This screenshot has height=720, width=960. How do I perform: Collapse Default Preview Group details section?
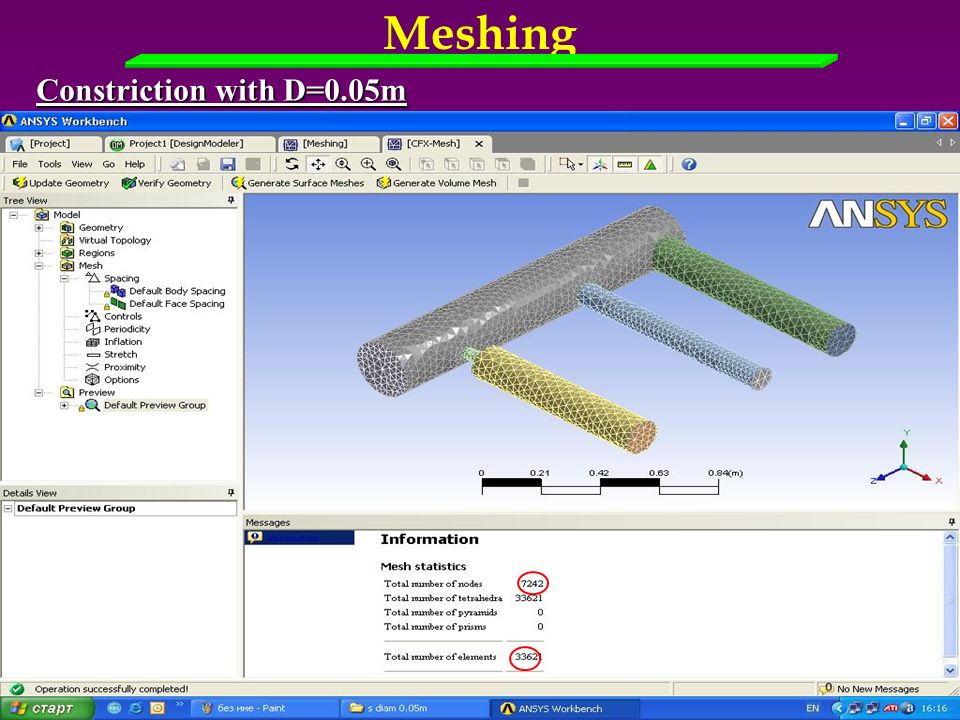click(x=8, y=508)
